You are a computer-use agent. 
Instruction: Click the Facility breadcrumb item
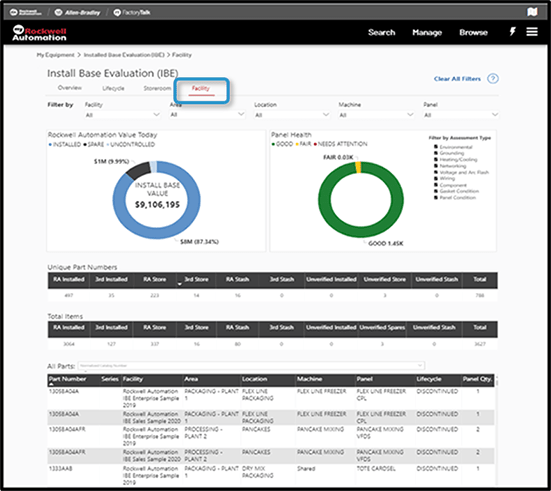pos(182,55)
